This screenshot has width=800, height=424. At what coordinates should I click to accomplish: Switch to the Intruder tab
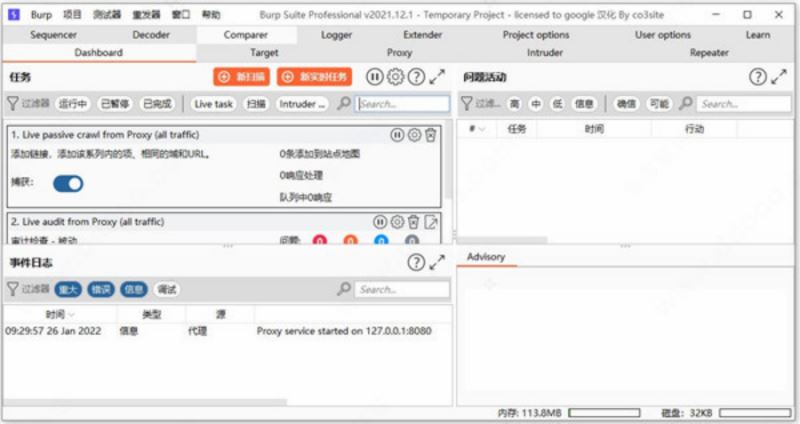coord(544,53)
